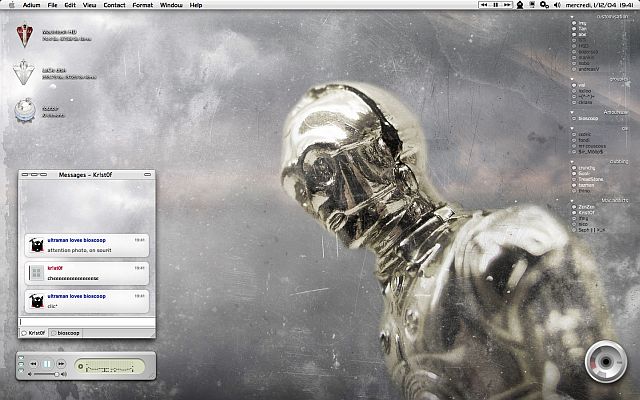Open the round globe drive icon on desktop
Screen dimensions: 640x400
pyautogui.click(x=24, y=111)
